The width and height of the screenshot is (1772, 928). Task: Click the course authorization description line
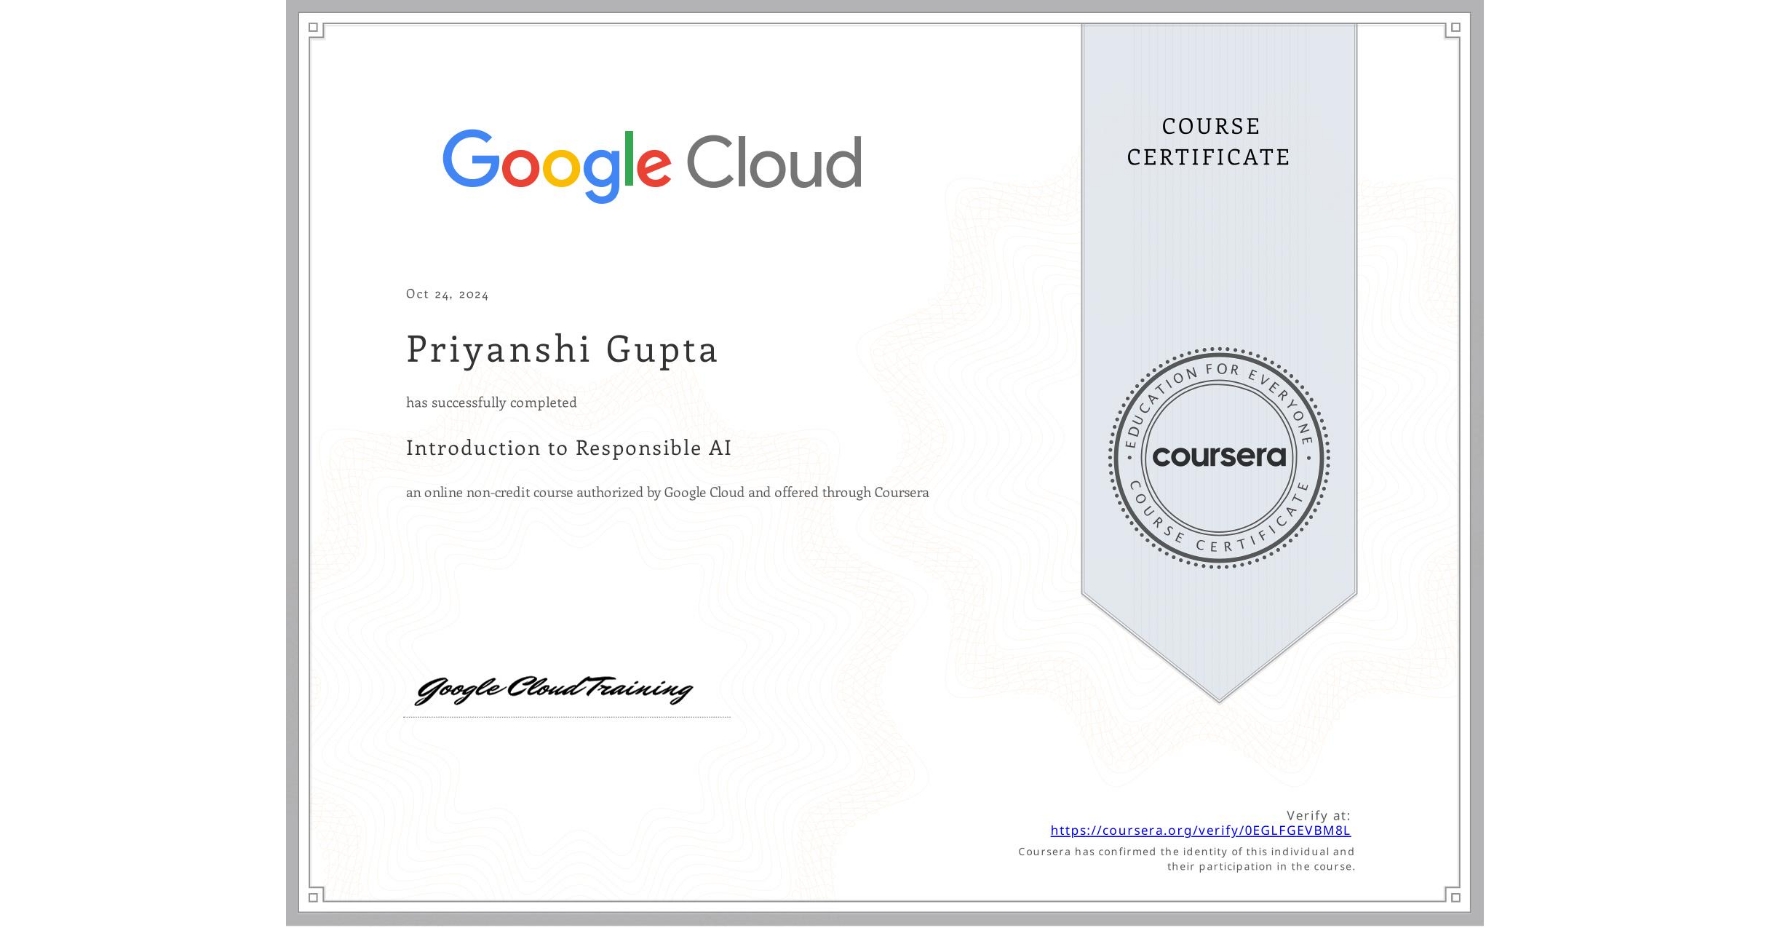coord(667,492)
